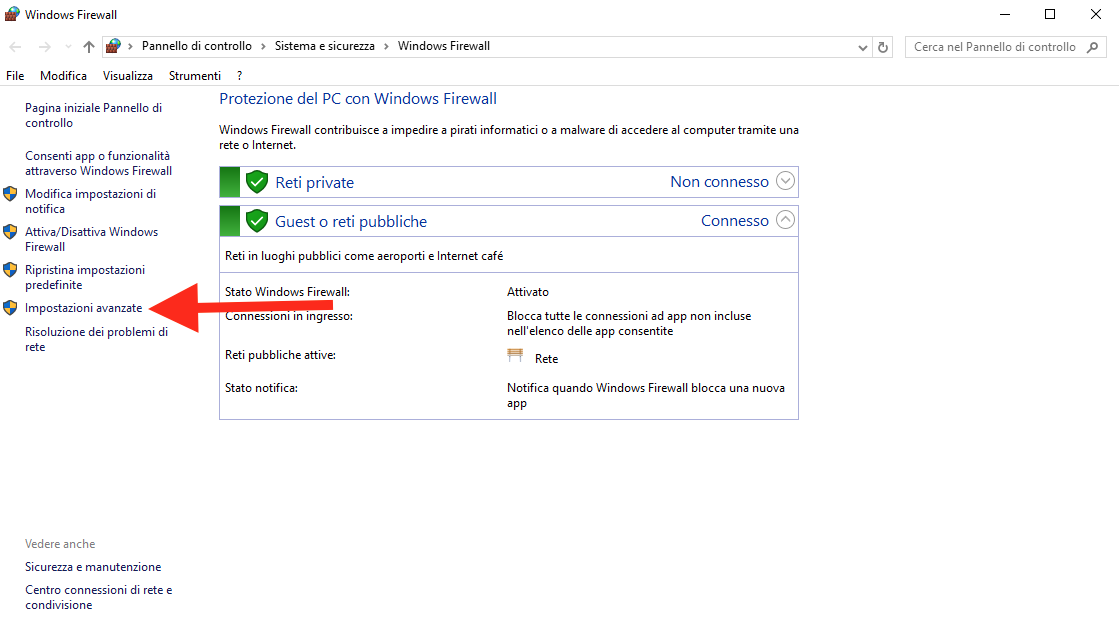Open Modifica impostazioni di notifica
The width and height of the screenshot is (1119, 630).
91,201
